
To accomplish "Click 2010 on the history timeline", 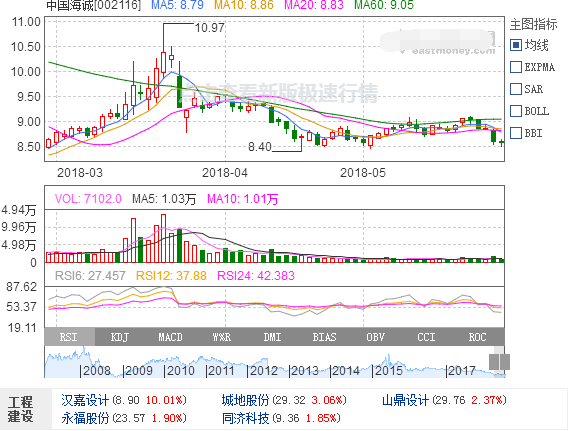I will pos(180,371).
